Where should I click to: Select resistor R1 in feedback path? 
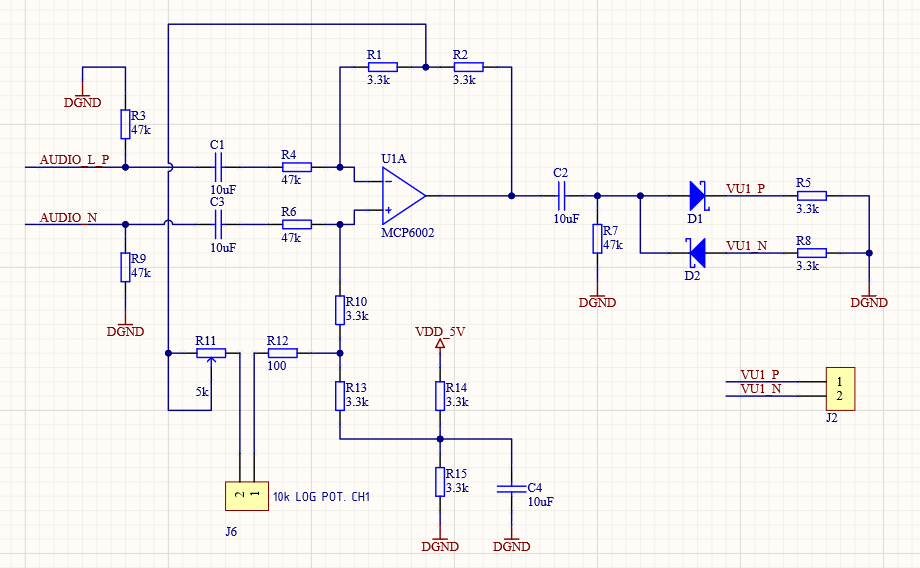tap(383, 67)
